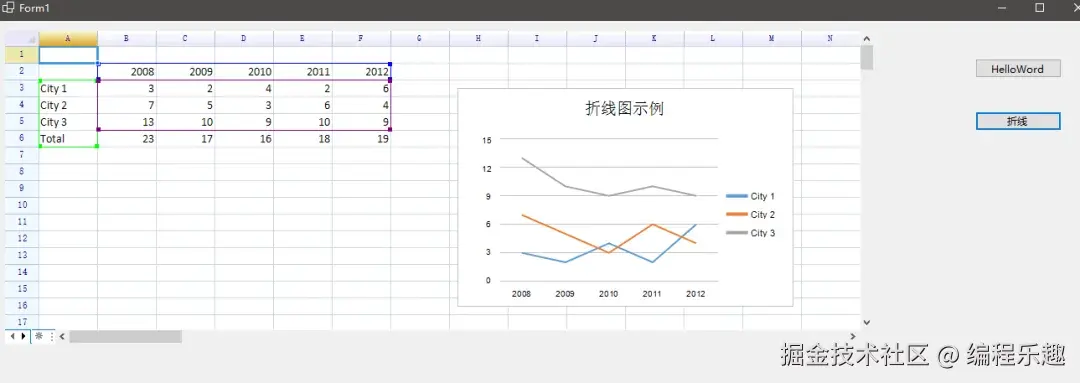Add a new sheet using the asterisk tab
This screenshot has width=1080, height=383.
[x=39, y=336]
